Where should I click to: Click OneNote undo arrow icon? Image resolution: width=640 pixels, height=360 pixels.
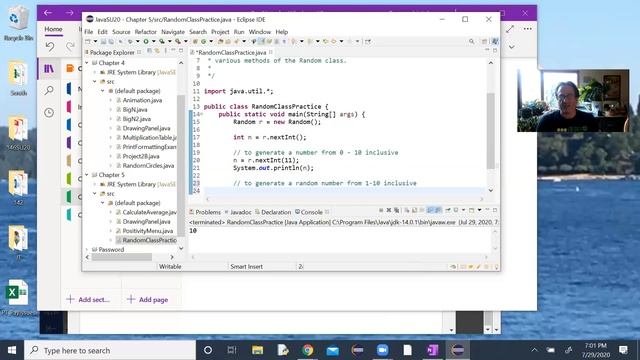pos(50,46)
